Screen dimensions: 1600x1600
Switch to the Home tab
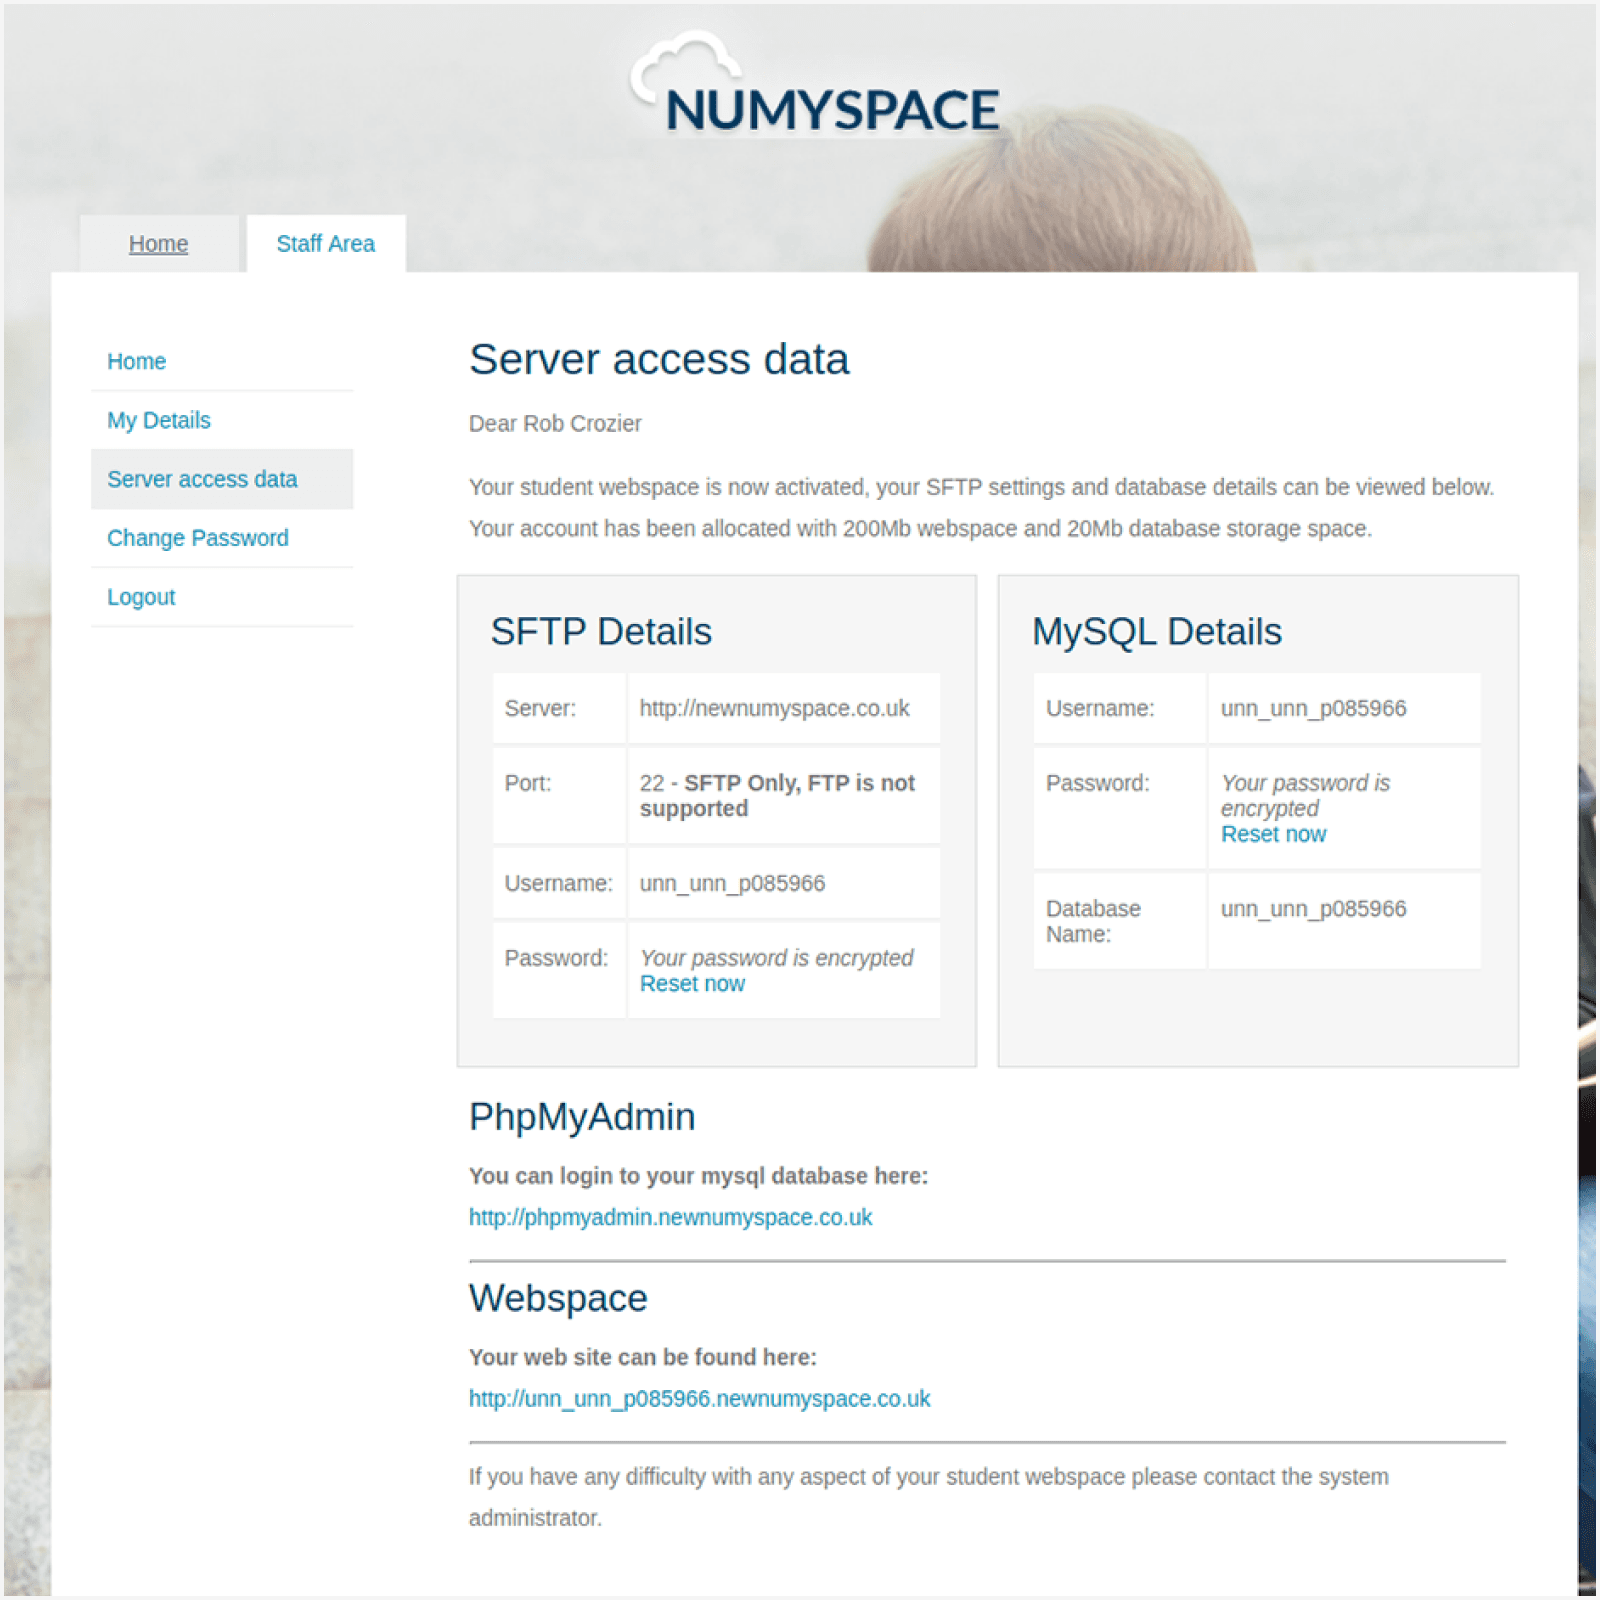(157, 243)
